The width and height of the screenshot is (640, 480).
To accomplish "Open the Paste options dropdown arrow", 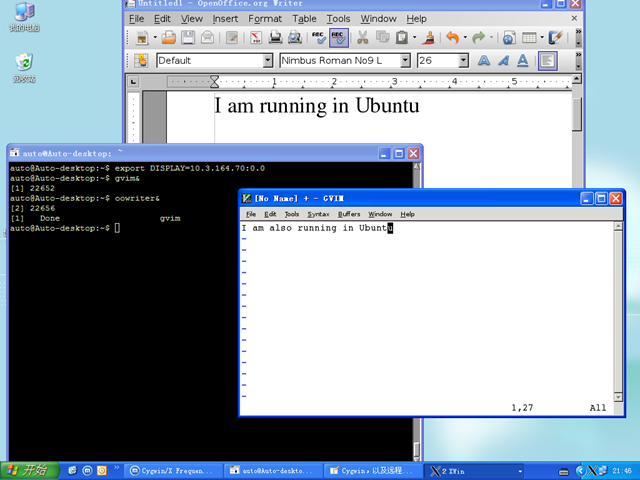I will (x=415, y=38).
